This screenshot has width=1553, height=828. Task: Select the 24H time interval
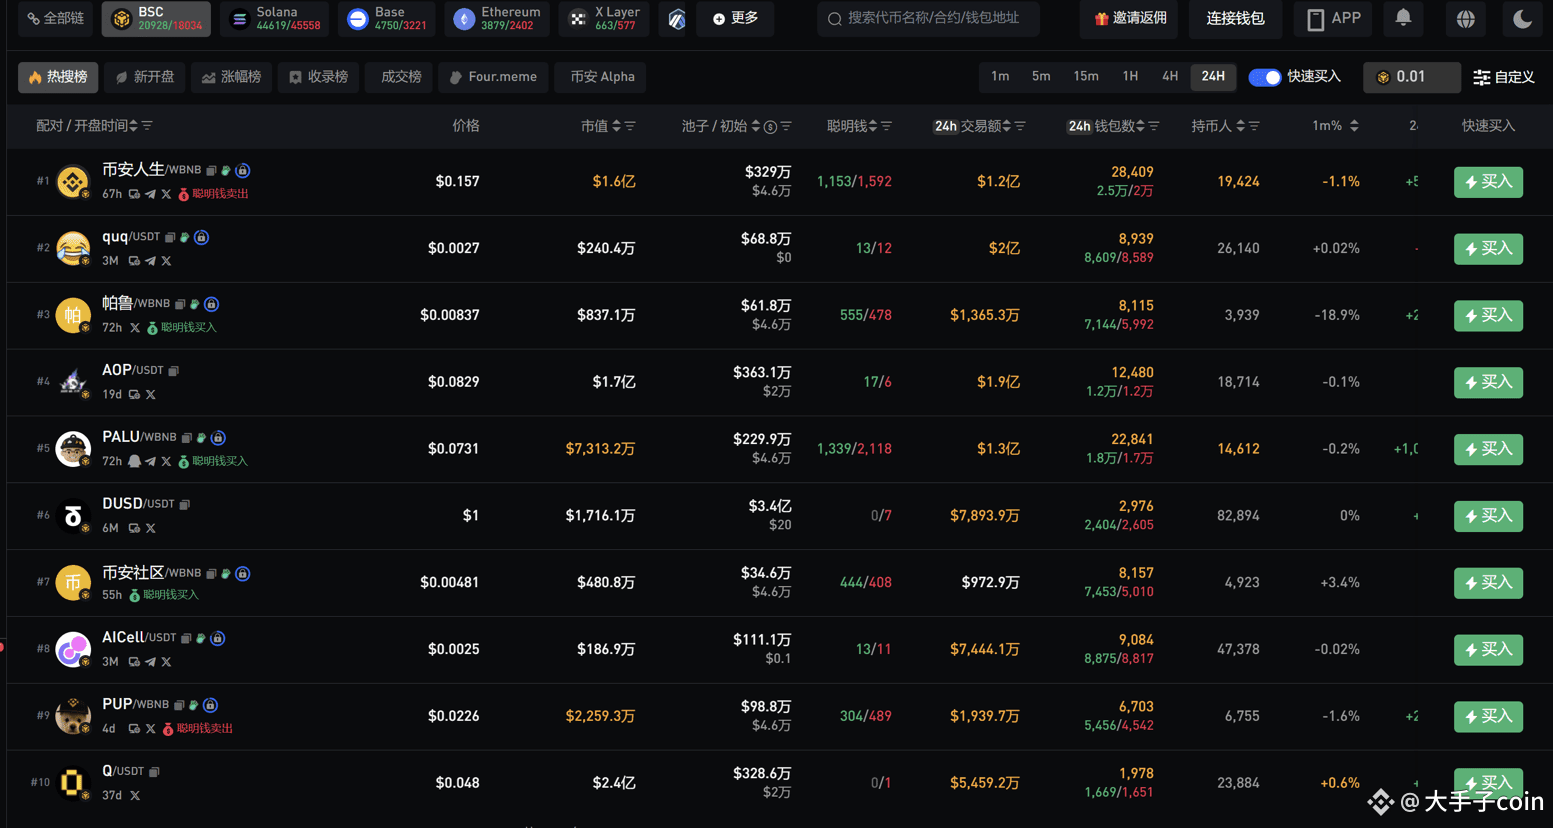(1213, 77)
